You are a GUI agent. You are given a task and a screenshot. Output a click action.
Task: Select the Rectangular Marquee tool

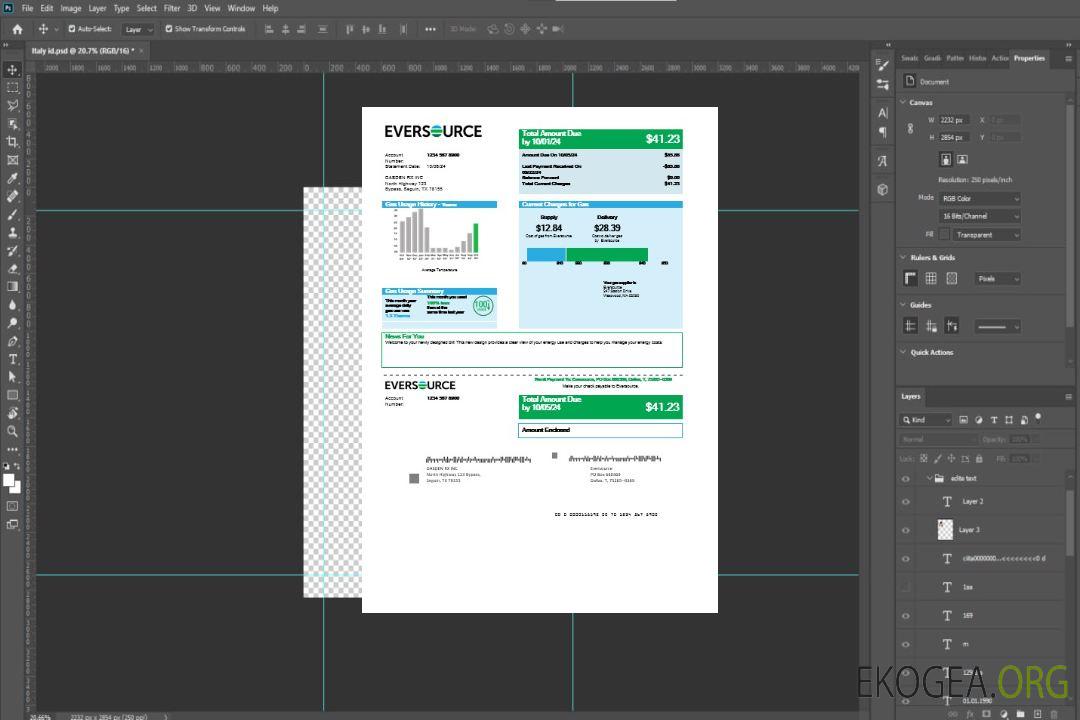[x=12, y=87]
